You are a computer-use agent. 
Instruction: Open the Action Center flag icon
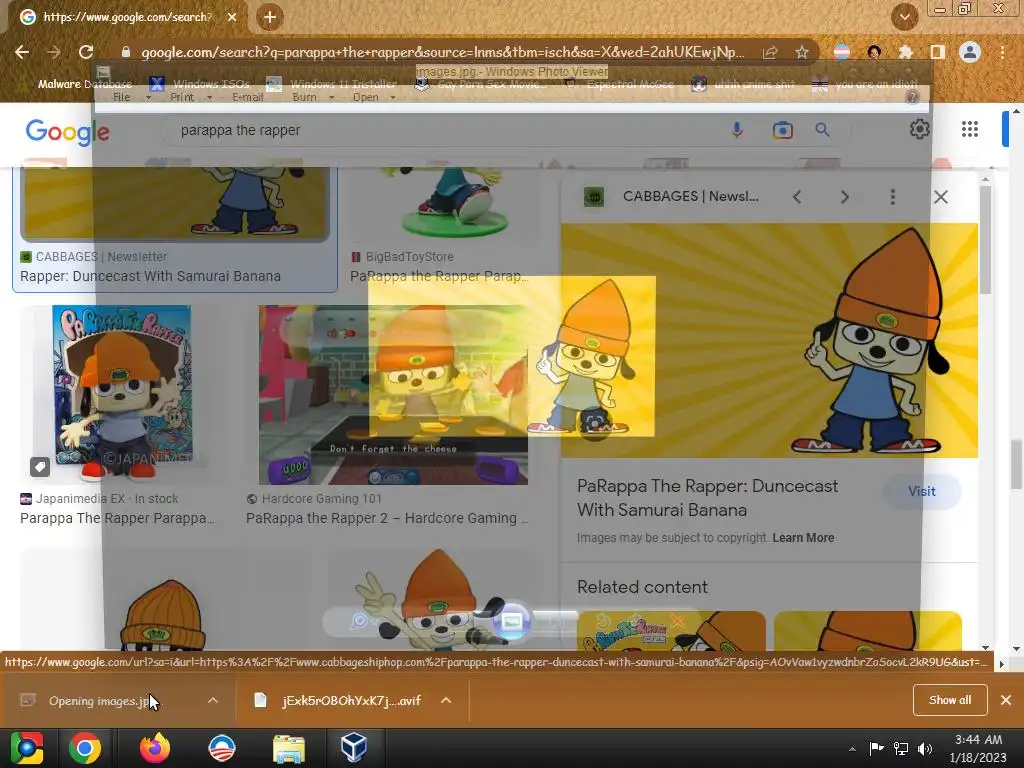[x=876, y=748]
